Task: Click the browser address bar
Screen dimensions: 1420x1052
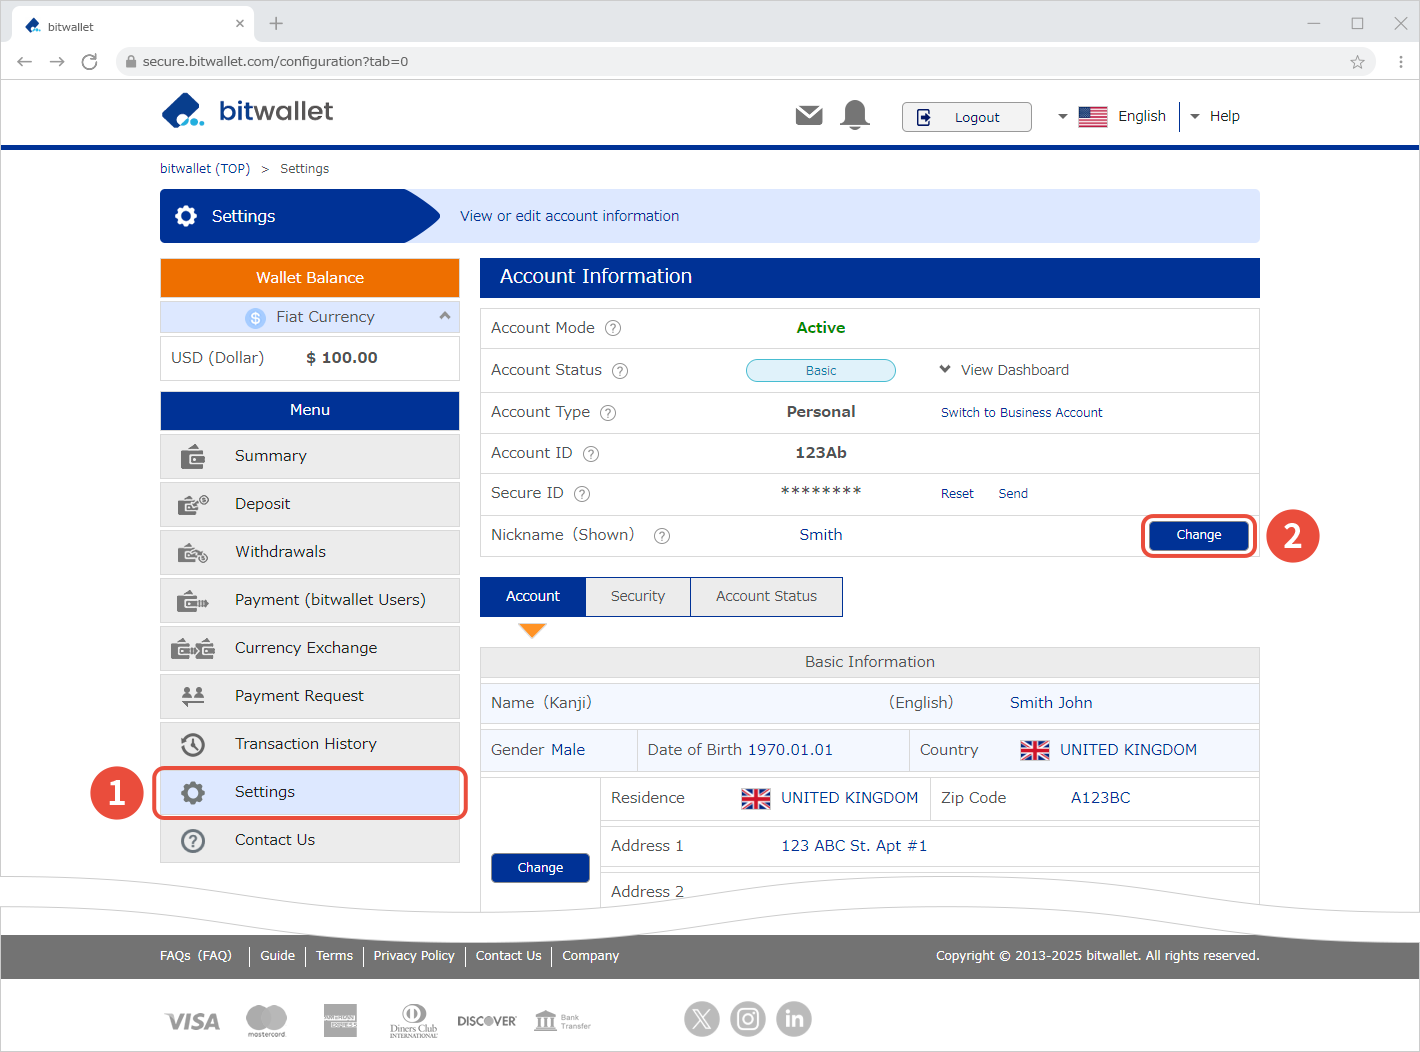Action: (700, 62)
